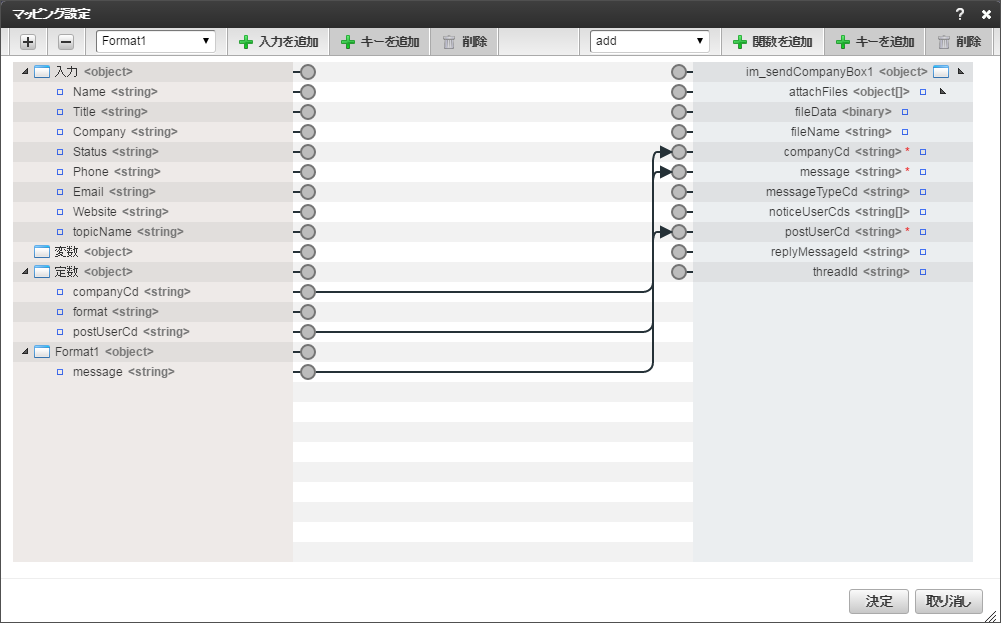Viewport: 1001px width, 623px height.
Task: Click the mapping node circle next to postUserCd
Action: [x=681, y=231]
